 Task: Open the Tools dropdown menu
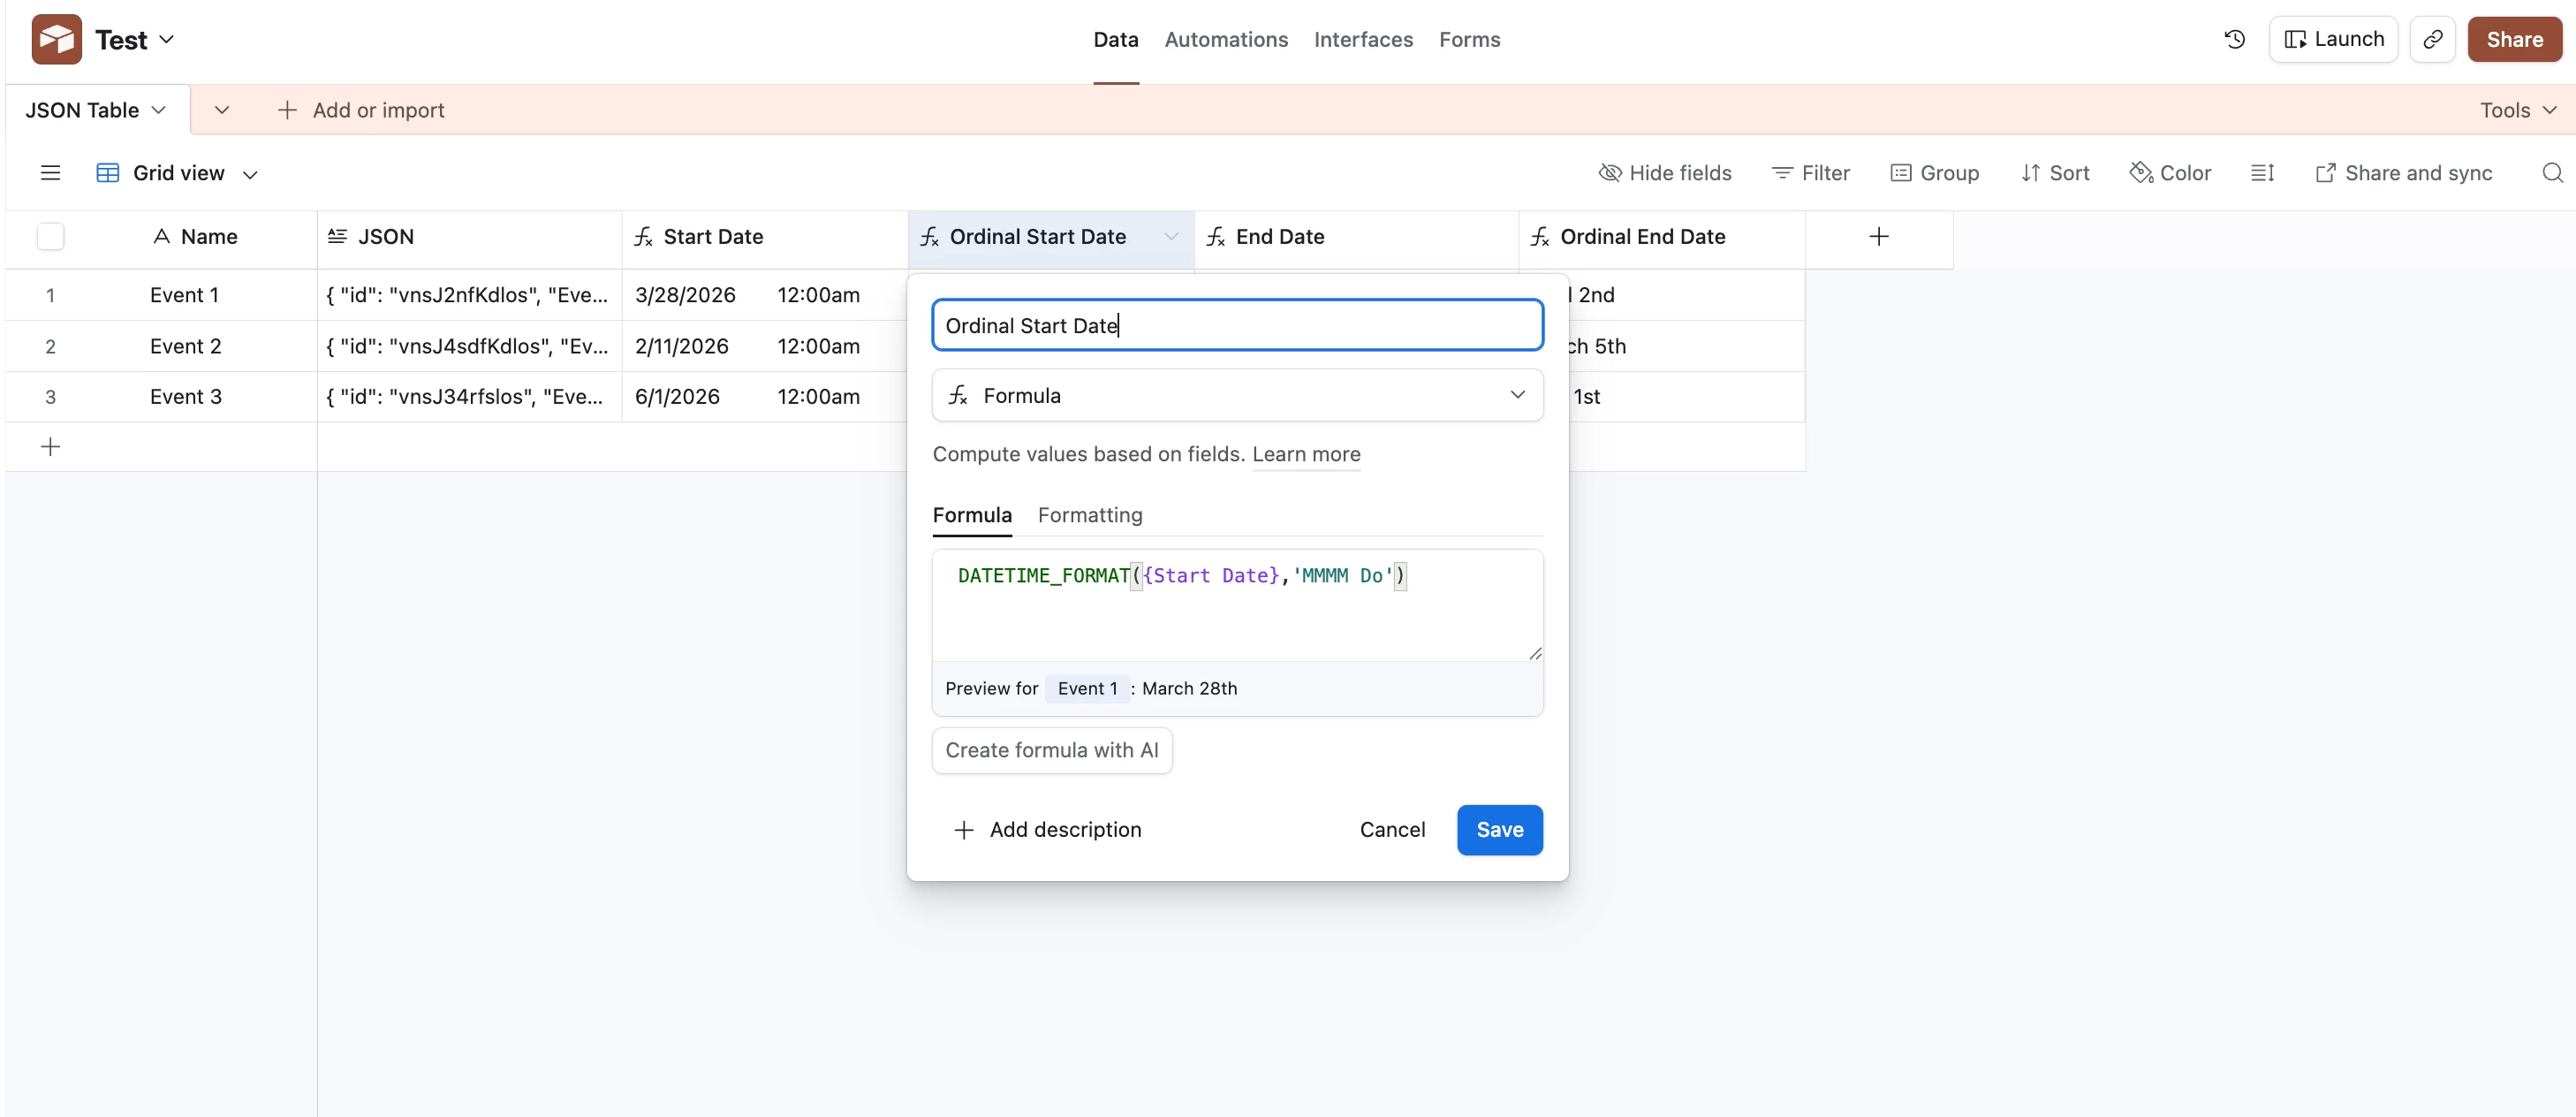coord(2517,110)
